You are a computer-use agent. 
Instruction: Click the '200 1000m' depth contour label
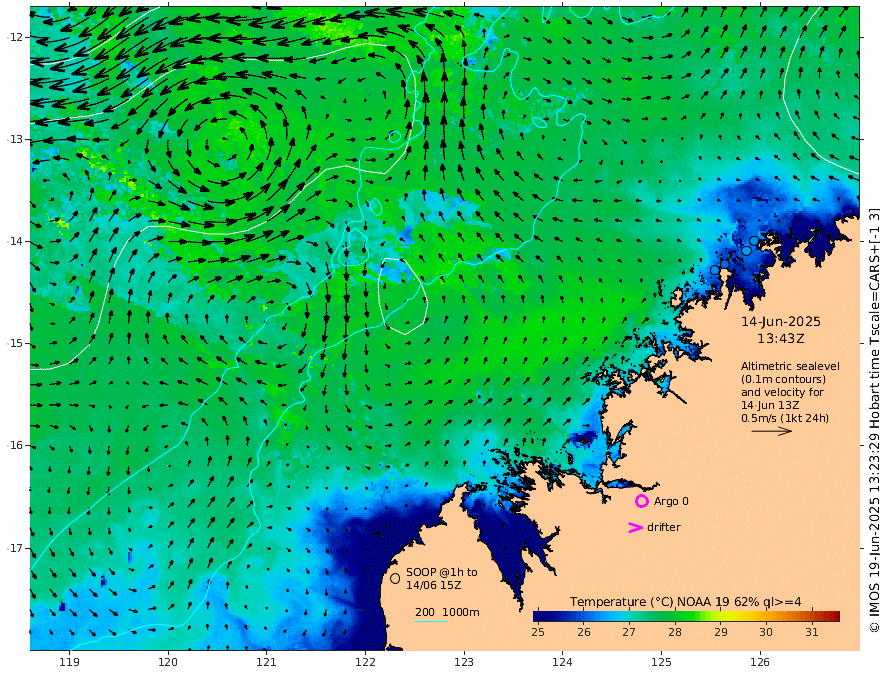click(x=447, y=612)
